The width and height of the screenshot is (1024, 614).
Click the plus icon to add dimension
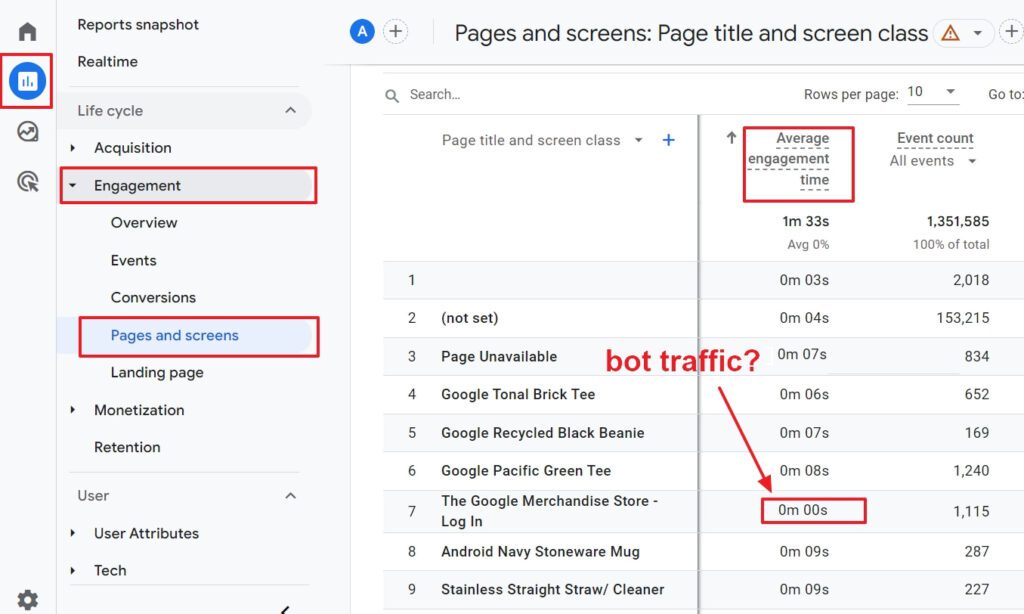pyautogui.click(x=669, y=140)
